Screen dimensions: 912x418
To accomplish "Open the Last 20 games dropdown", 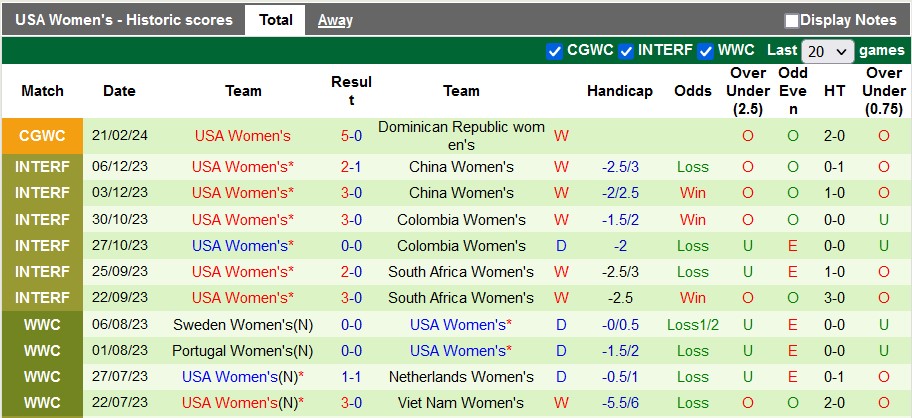I will coord(827,51).
